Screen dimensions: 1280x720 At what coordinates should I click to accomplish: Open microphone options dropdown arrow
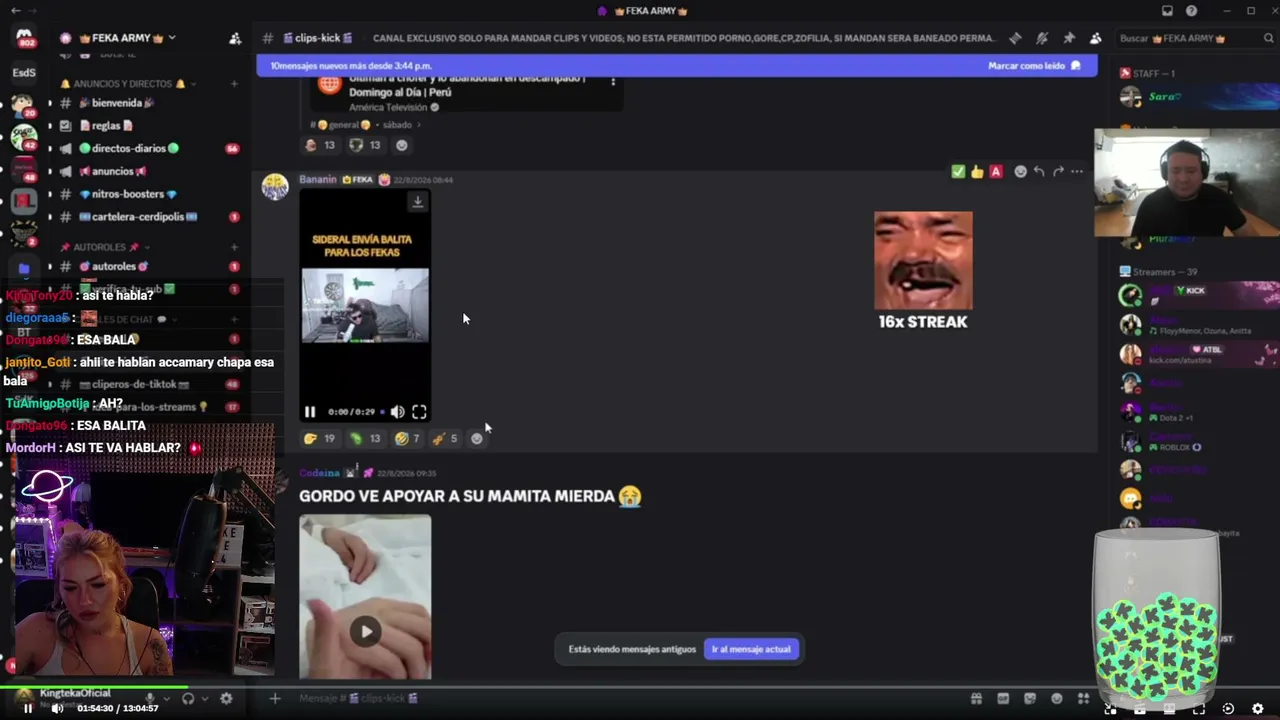[x=167, y=698]
